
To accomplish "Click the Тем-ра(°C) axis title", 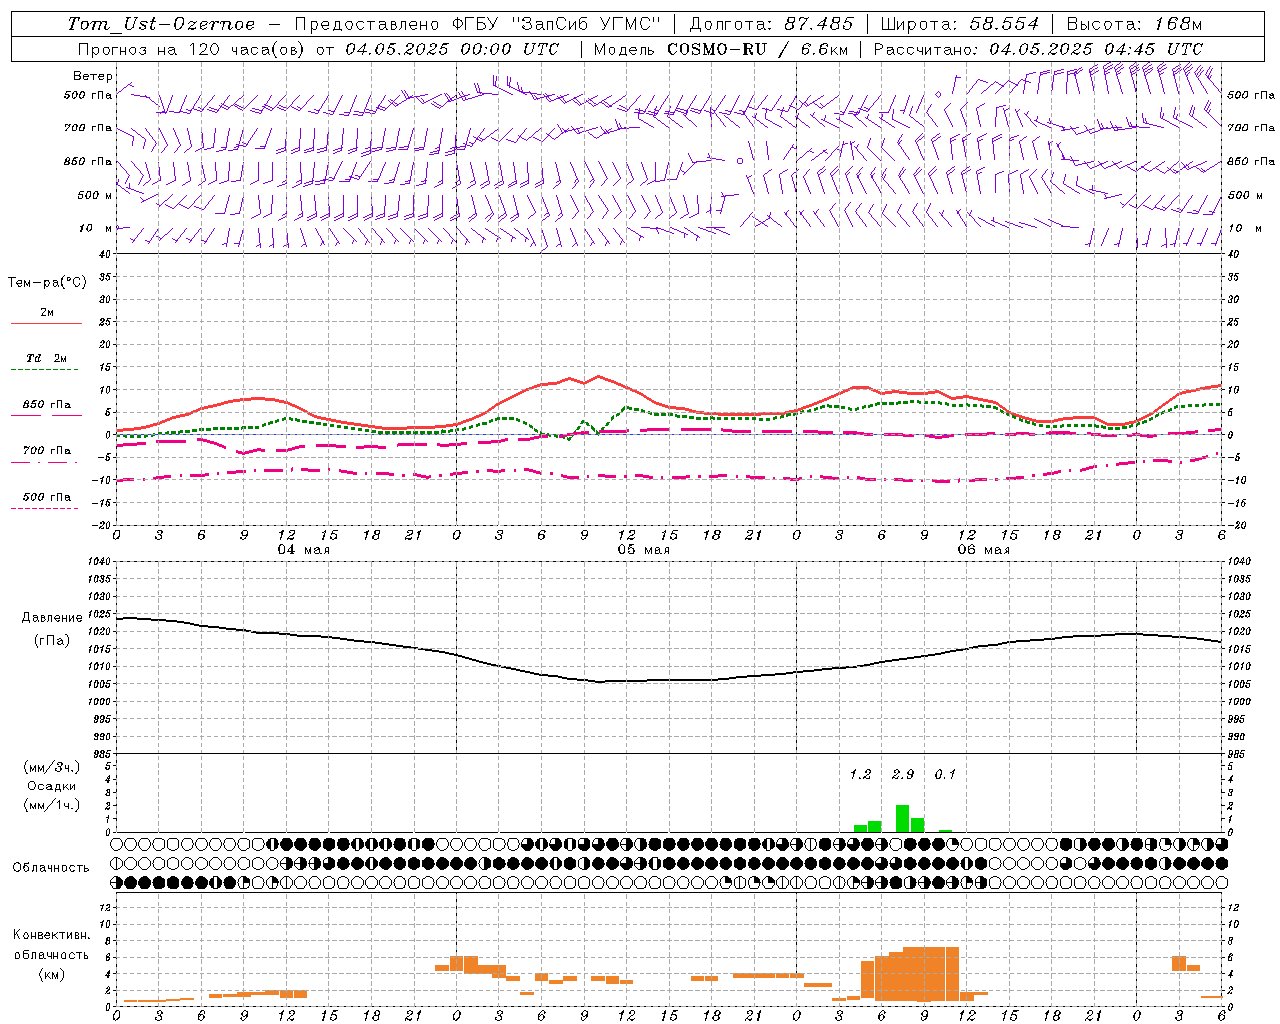I will pyautogui.click(x=47, y=283).
